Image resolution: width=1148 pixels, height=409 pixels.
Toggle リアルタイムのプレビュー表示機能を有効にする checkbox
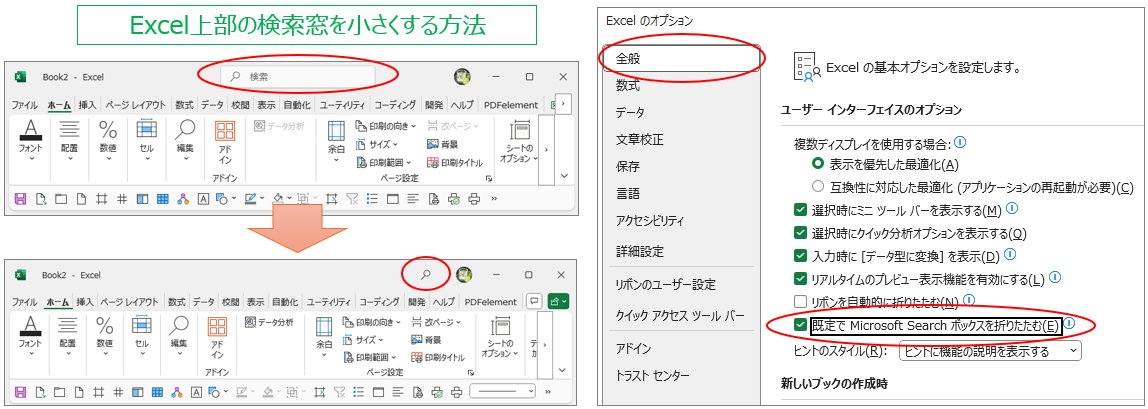click(800, 279)
